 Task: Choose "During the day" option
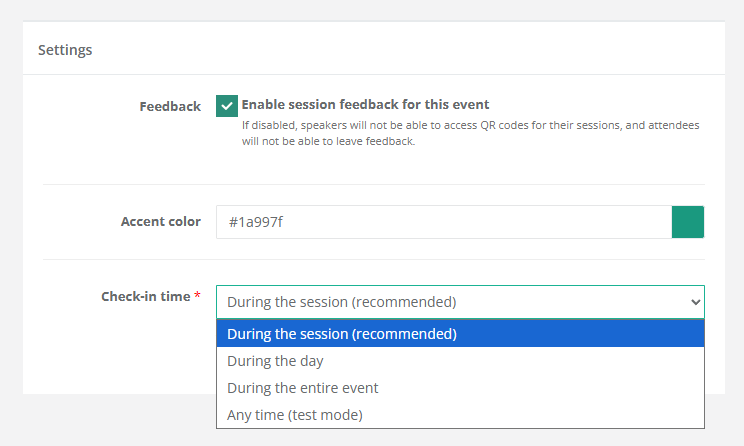[x=275, y=361]
